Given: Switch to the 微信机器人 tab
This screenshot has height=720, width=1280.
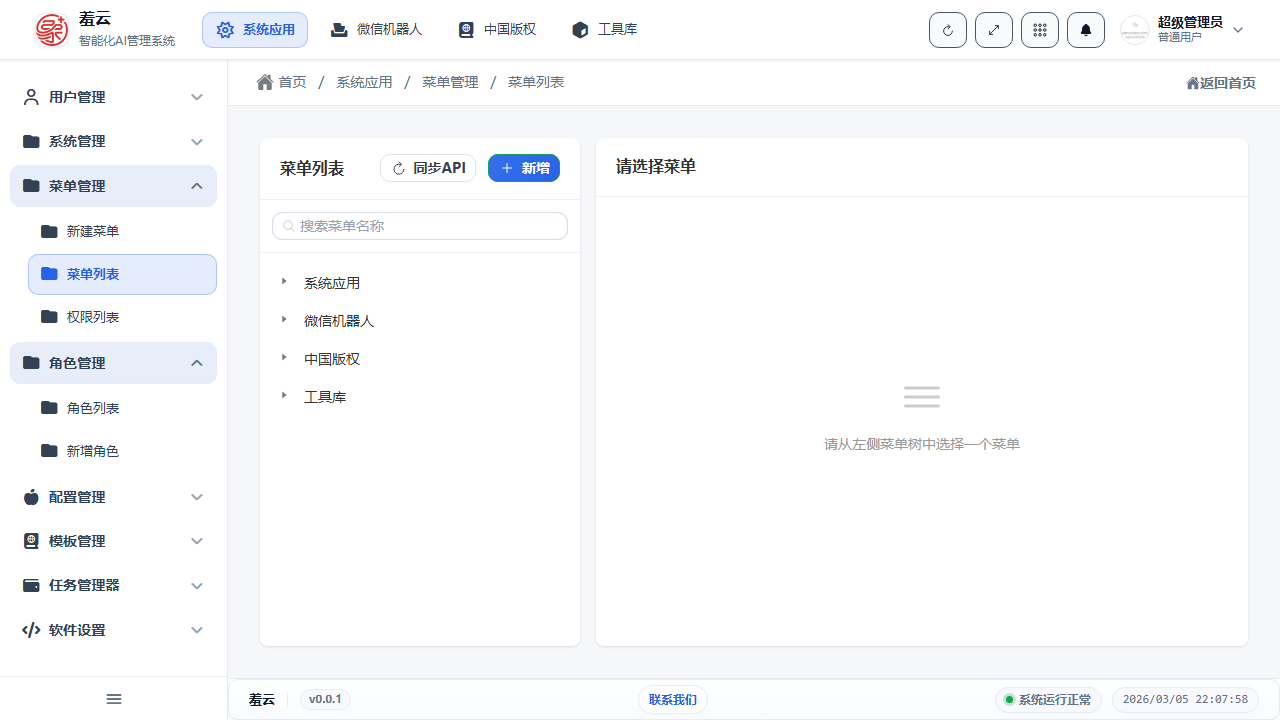Looking at the screenshot, I should [376, 29].
